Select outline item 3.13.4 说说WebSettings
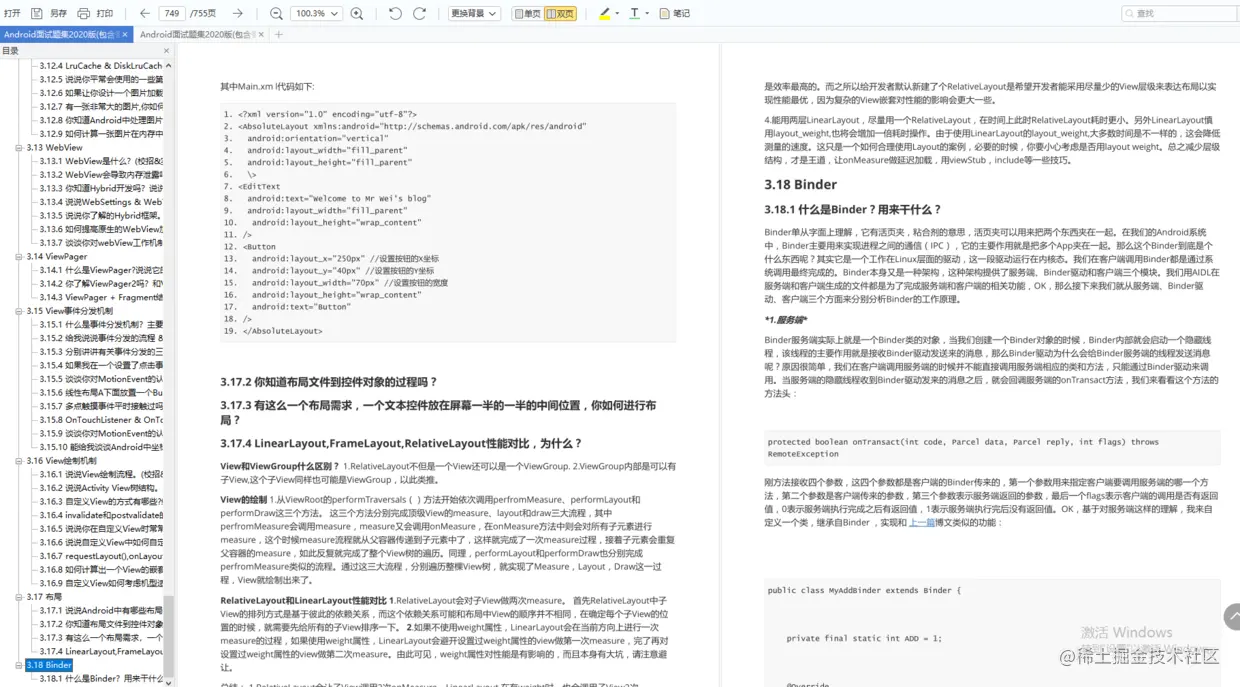Screen dimensions: 1240x687 click(101, 202)
